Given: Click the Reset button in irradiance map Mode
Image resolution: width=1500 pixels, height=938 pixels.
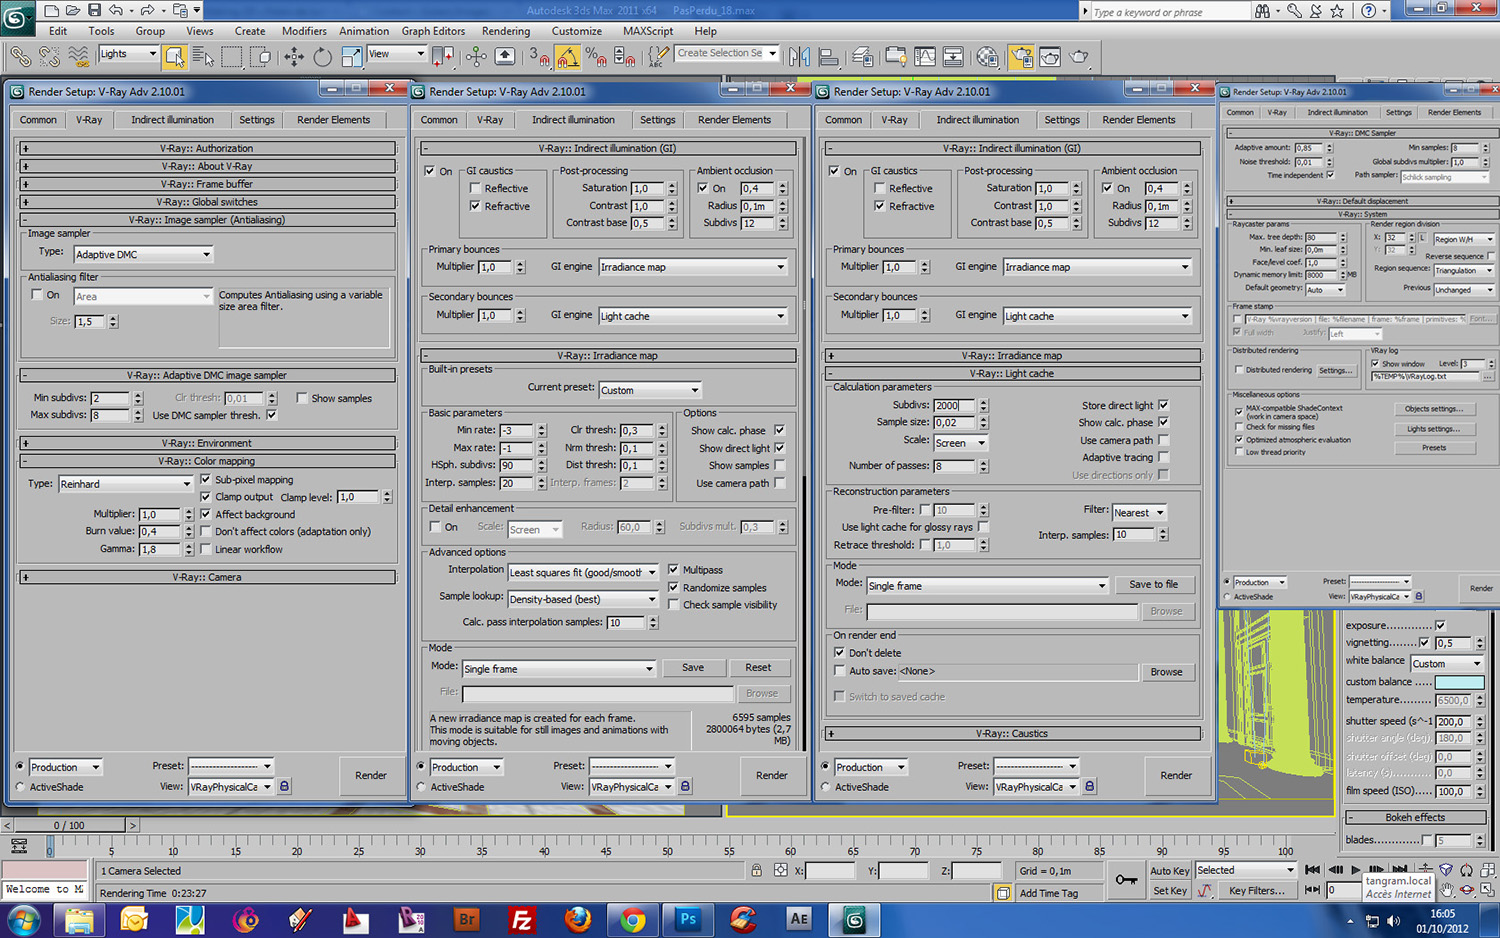Looking at the screenshot, I should pos(758,667).
